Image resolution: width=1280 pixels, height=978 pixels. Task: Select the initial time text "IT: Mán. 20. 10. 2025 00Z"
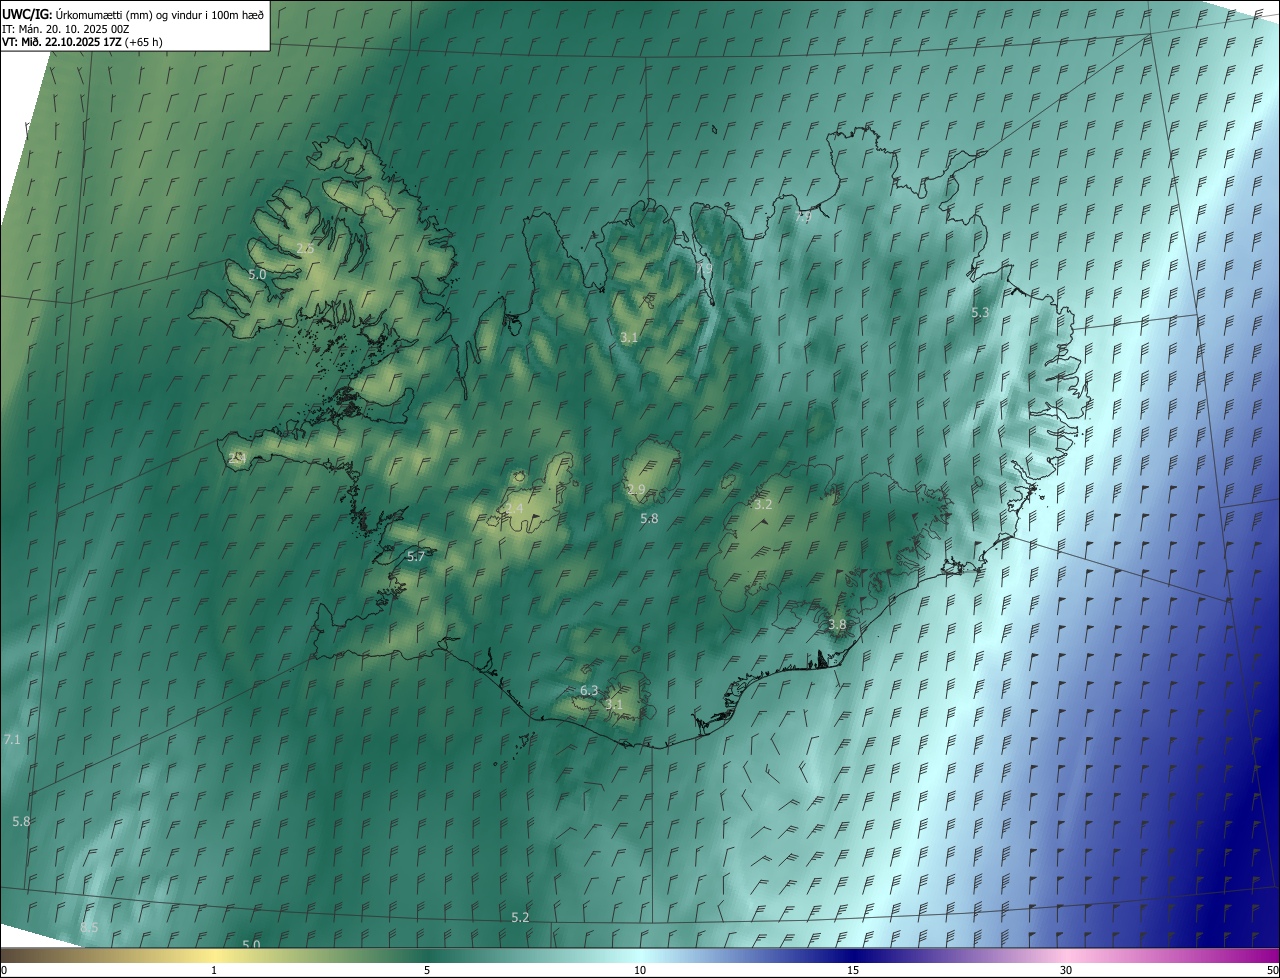pyautogui.click(x=66, y=28)
